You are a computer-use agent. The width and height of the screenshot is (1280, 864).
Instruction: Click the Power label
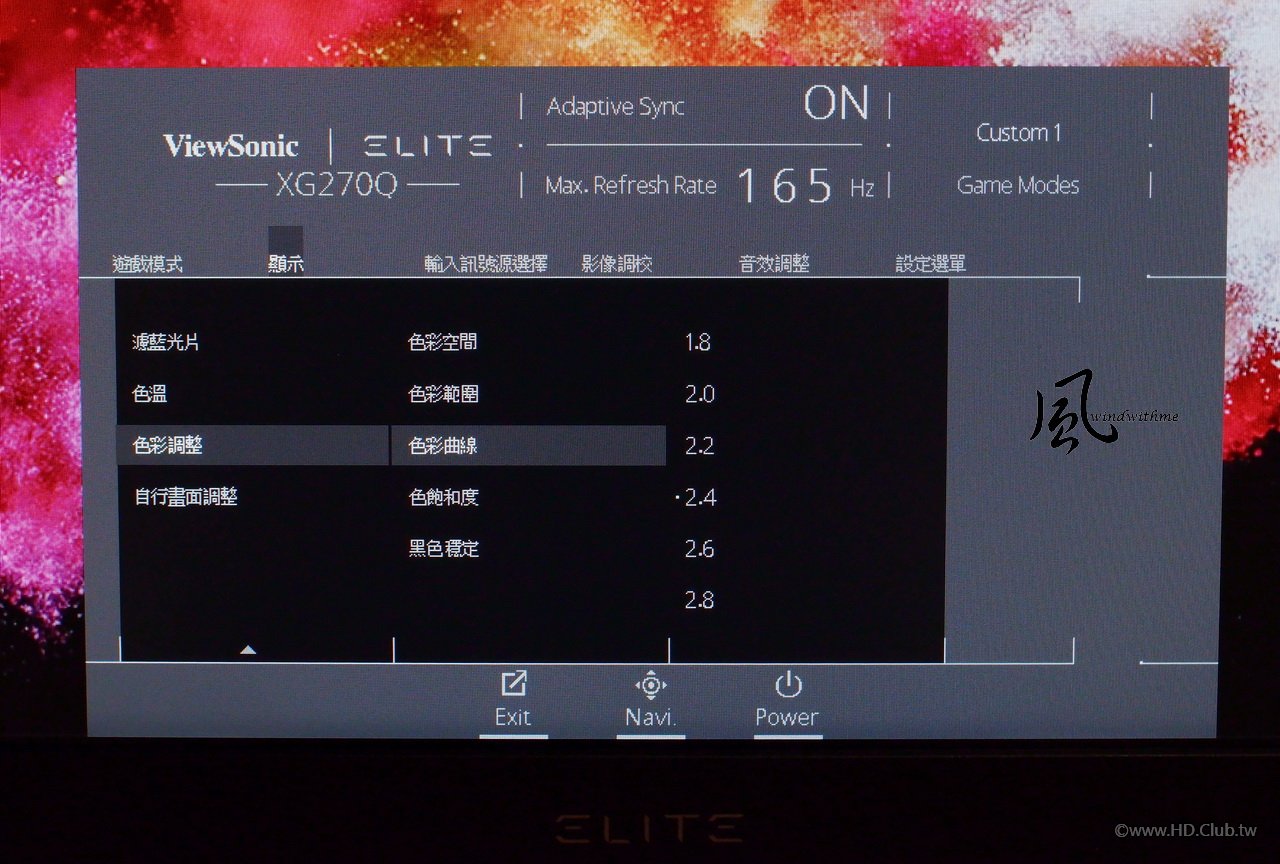(787, 717)
